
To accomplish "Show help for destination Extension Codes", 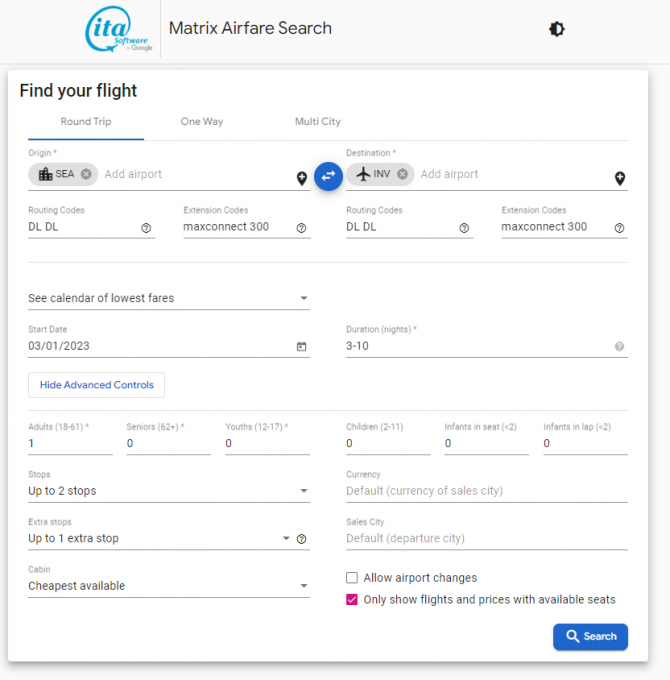I will (619, 228).
